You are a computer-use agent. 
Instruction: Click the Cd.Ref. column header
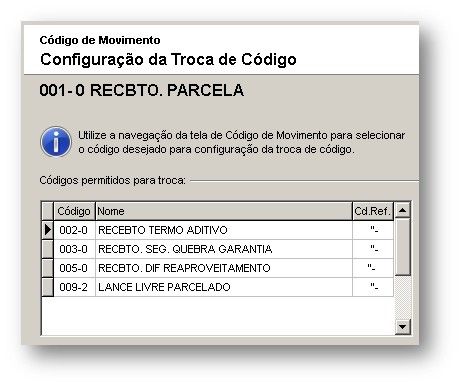(373, 211)
